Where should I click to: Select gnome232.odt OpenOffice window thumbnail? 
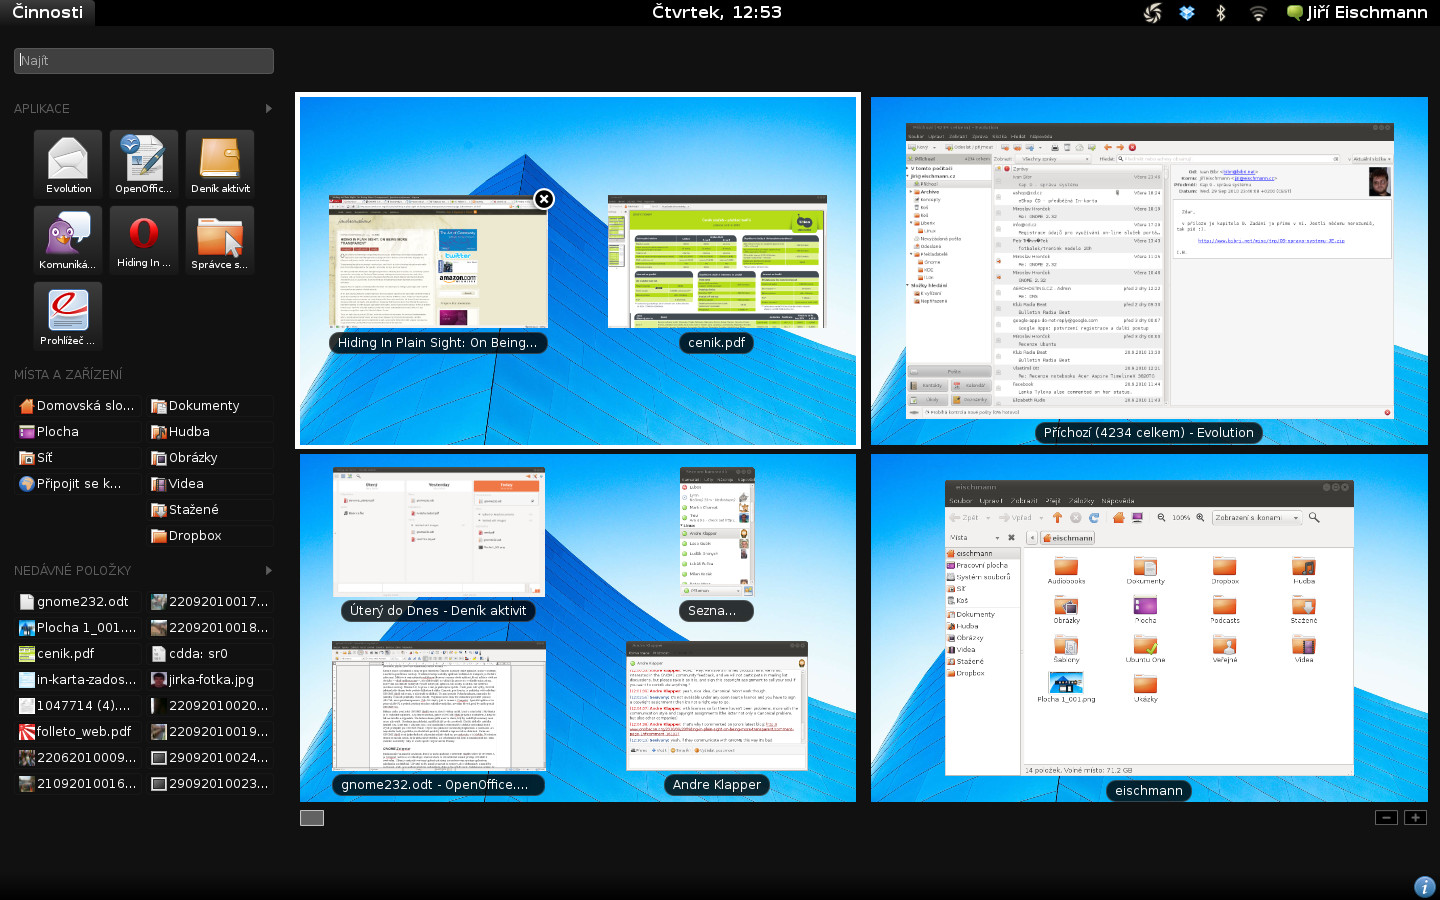click(x=439, y=706)
